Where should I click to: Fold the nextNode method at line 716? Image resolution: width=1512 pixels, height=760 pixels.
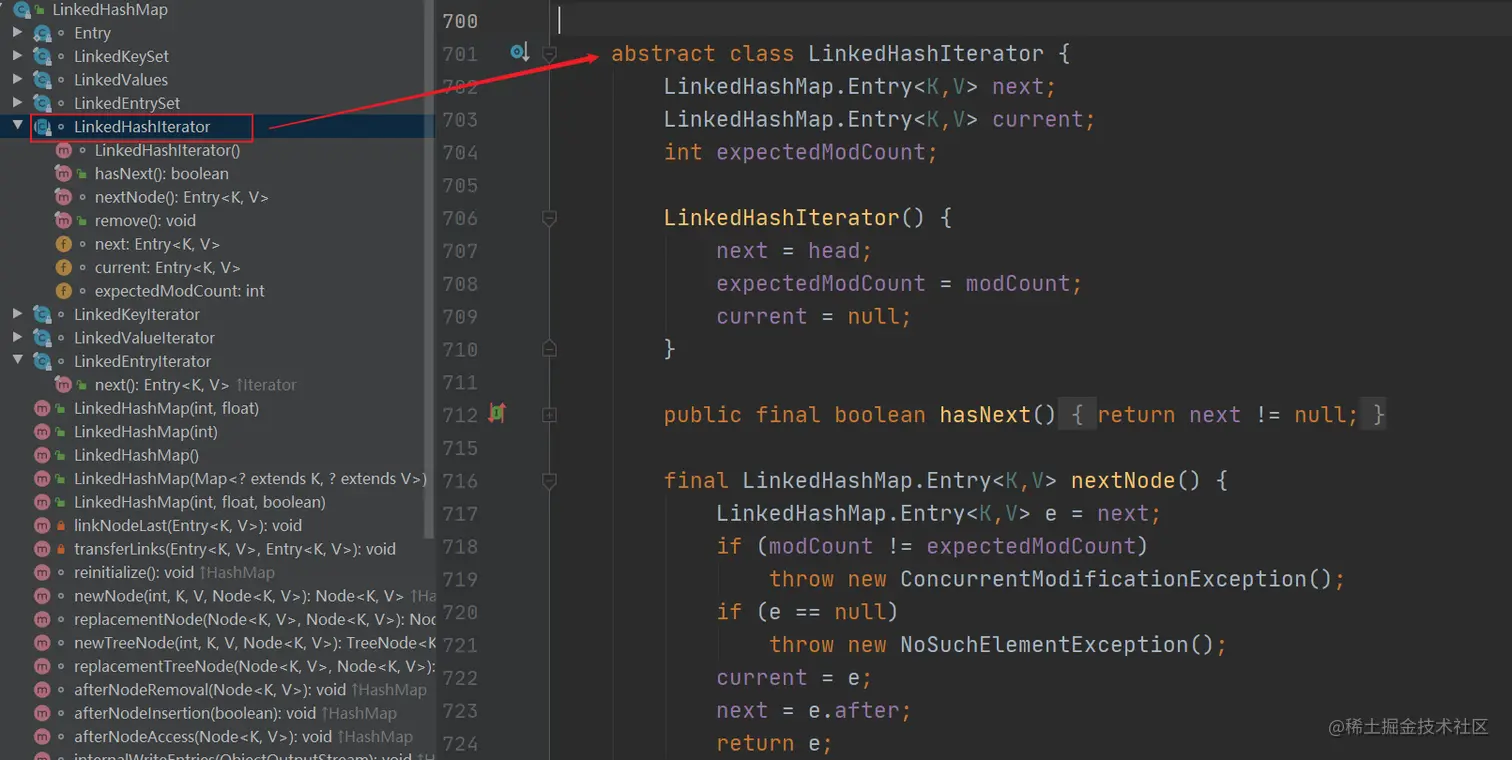pos(549,481)
